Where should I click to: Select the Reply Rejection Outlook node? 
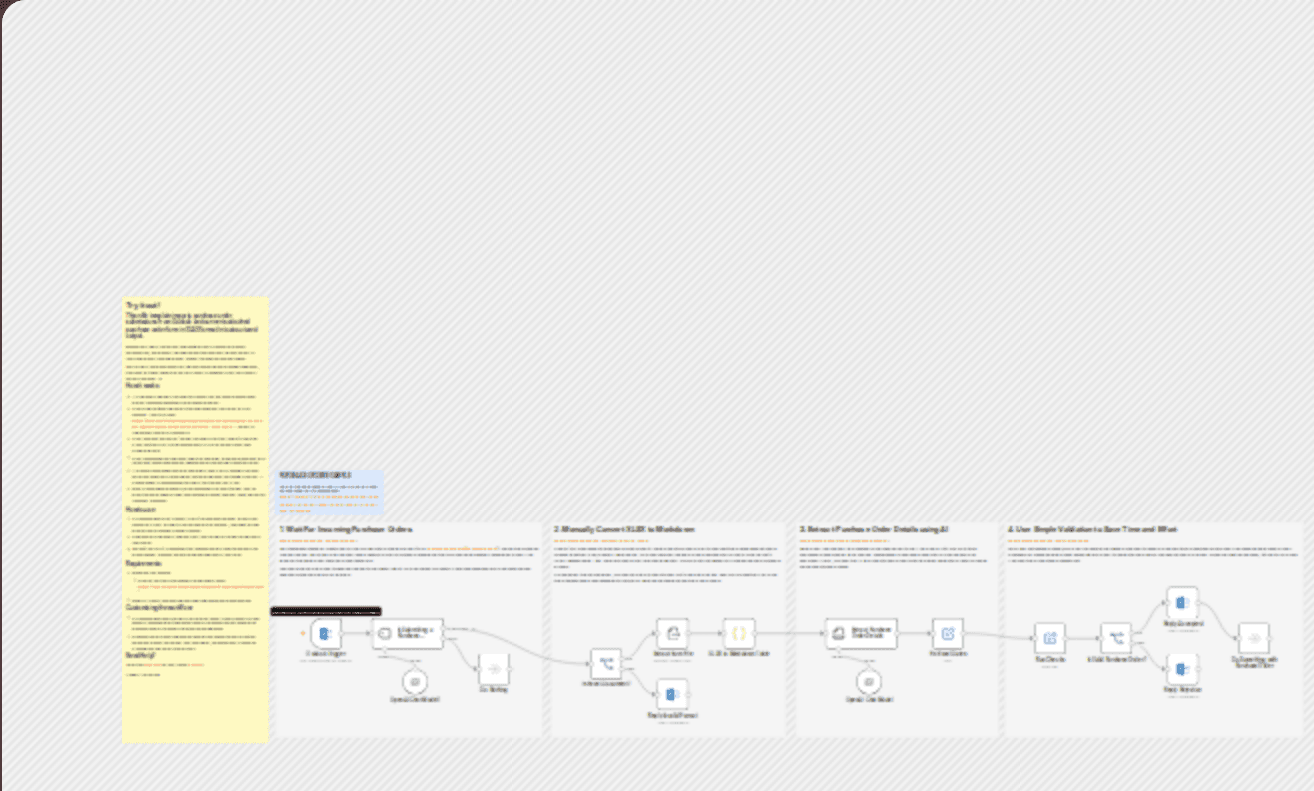pyautogui.click(x=1182, y=669)
